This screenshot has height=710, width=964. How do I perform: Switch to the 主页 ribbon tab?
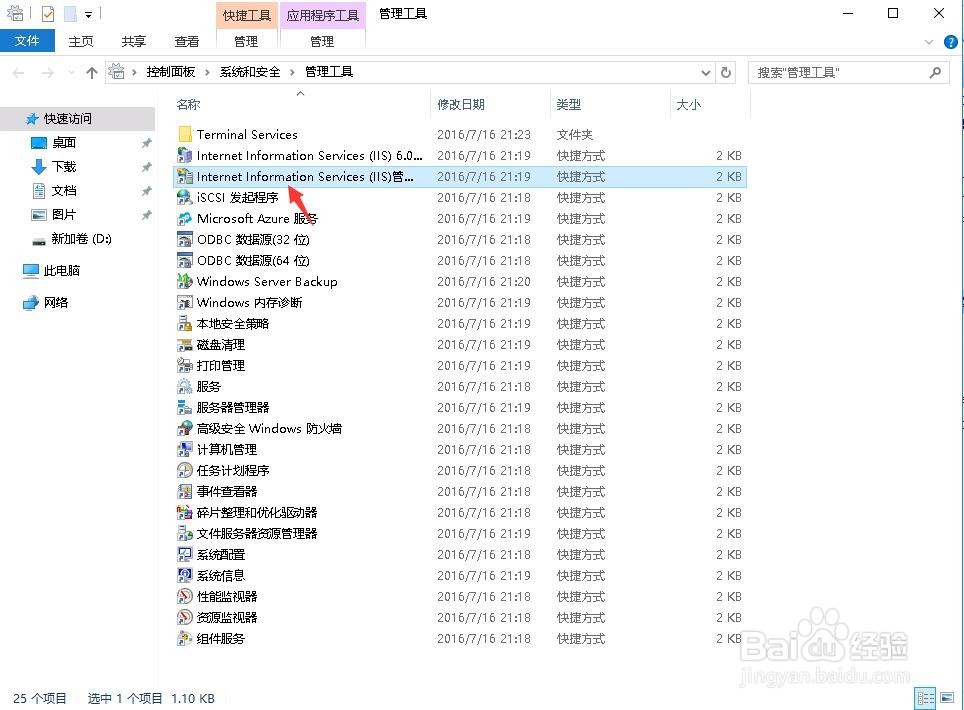(x=81, y=41)
